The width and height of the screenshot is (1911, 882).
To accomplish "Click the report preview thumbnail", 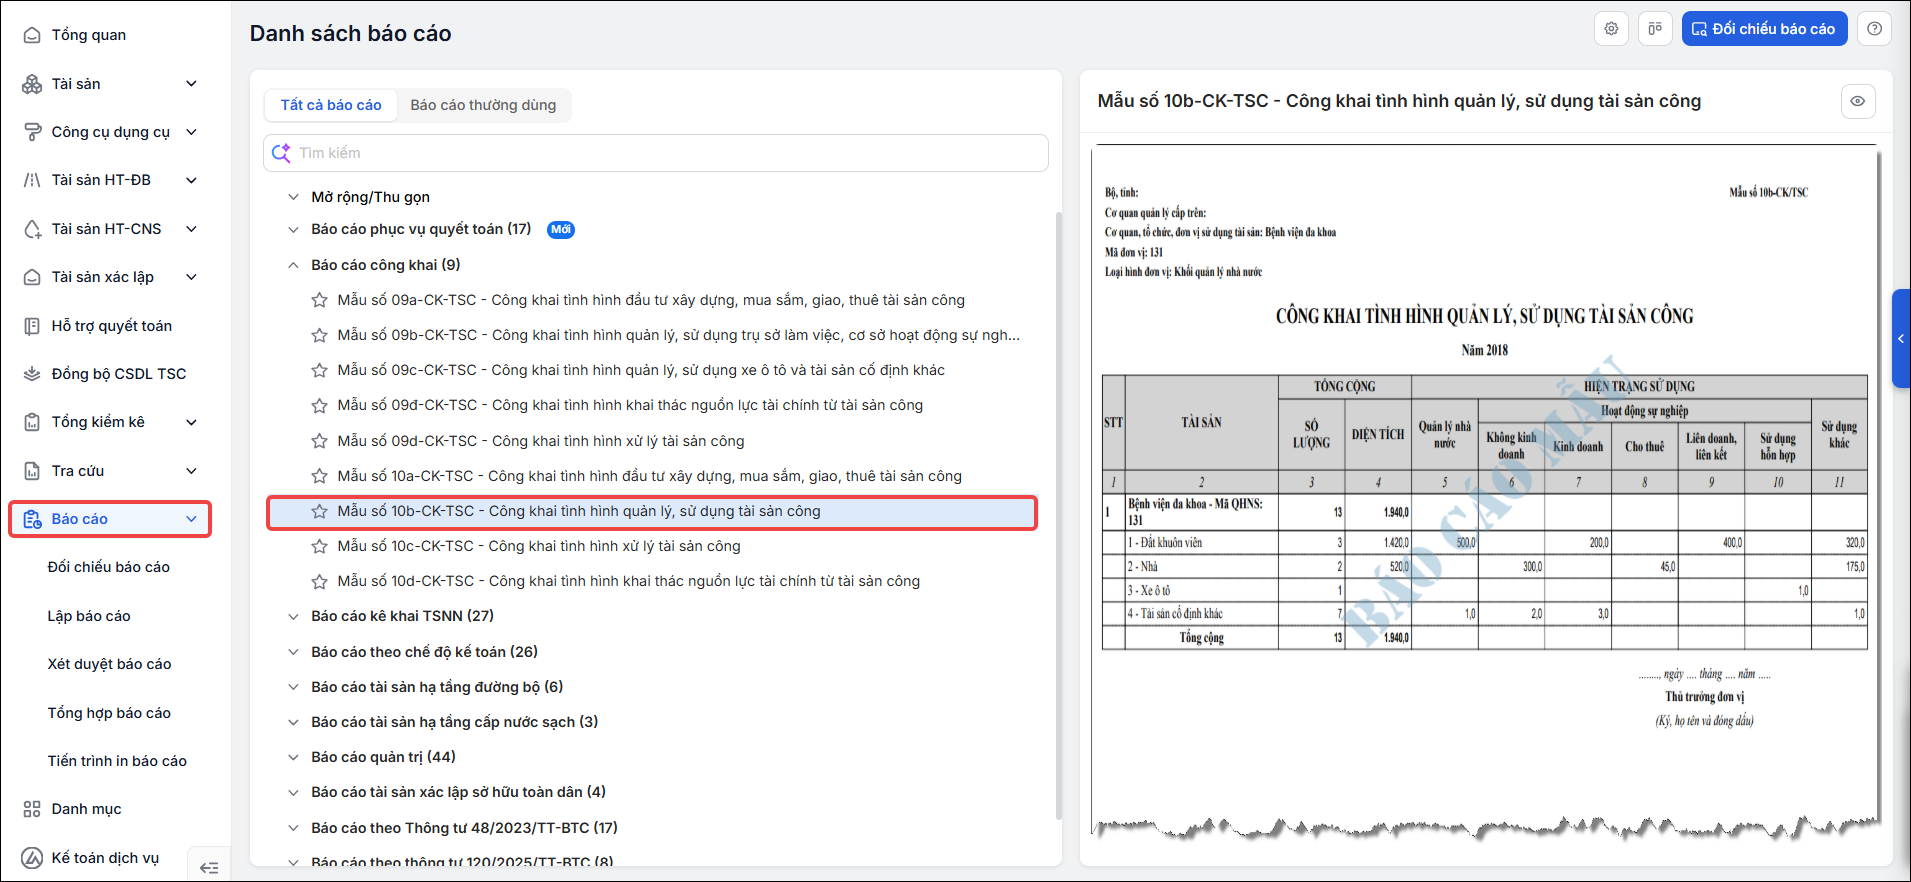I will tap(1484, 490).
